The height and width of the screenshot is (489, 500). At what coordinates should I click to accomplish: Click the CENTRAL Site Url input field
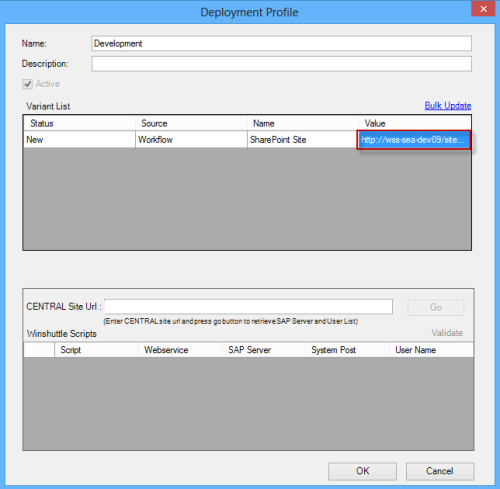[x=248, y=307]
